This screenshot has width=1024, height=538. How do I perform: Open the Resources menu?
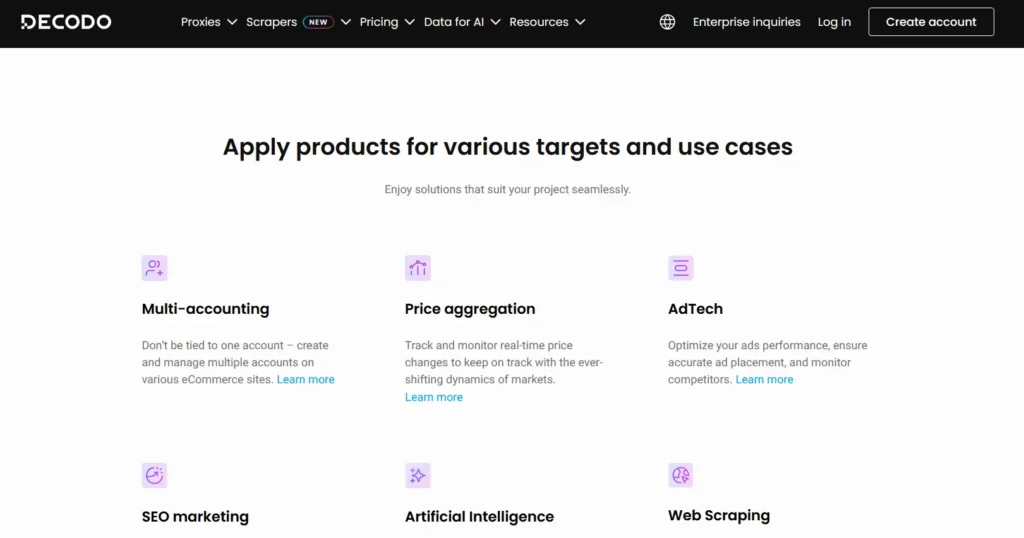(547, 22)
